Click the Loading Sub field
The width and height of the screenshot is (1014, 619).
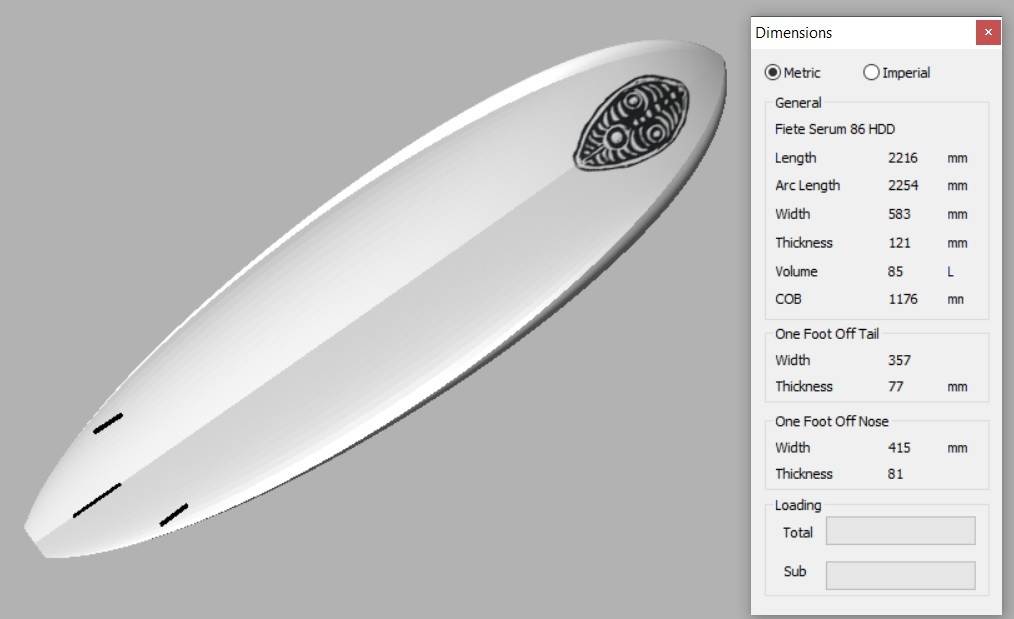[900, 575]
